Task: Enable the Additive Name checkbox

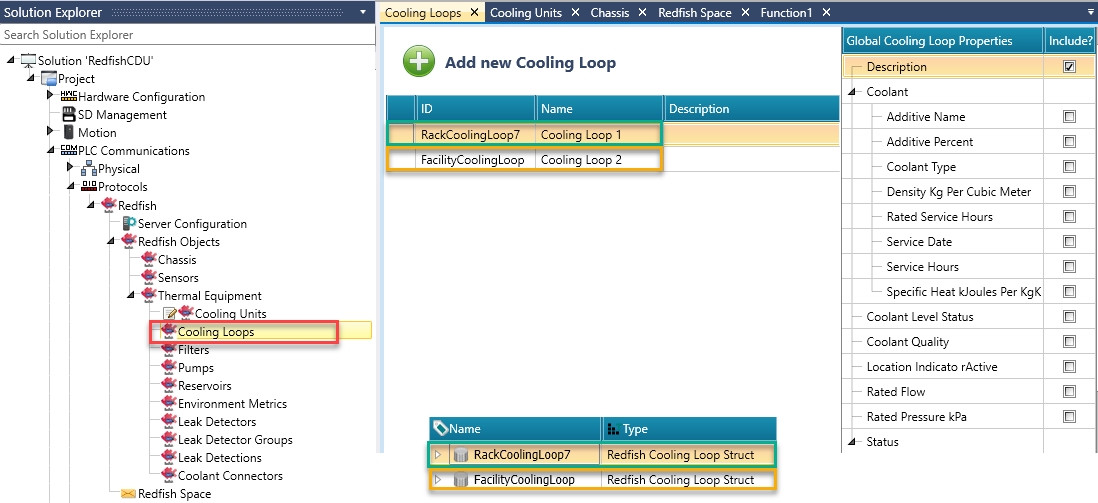Action: click(x=1069, y=117)
